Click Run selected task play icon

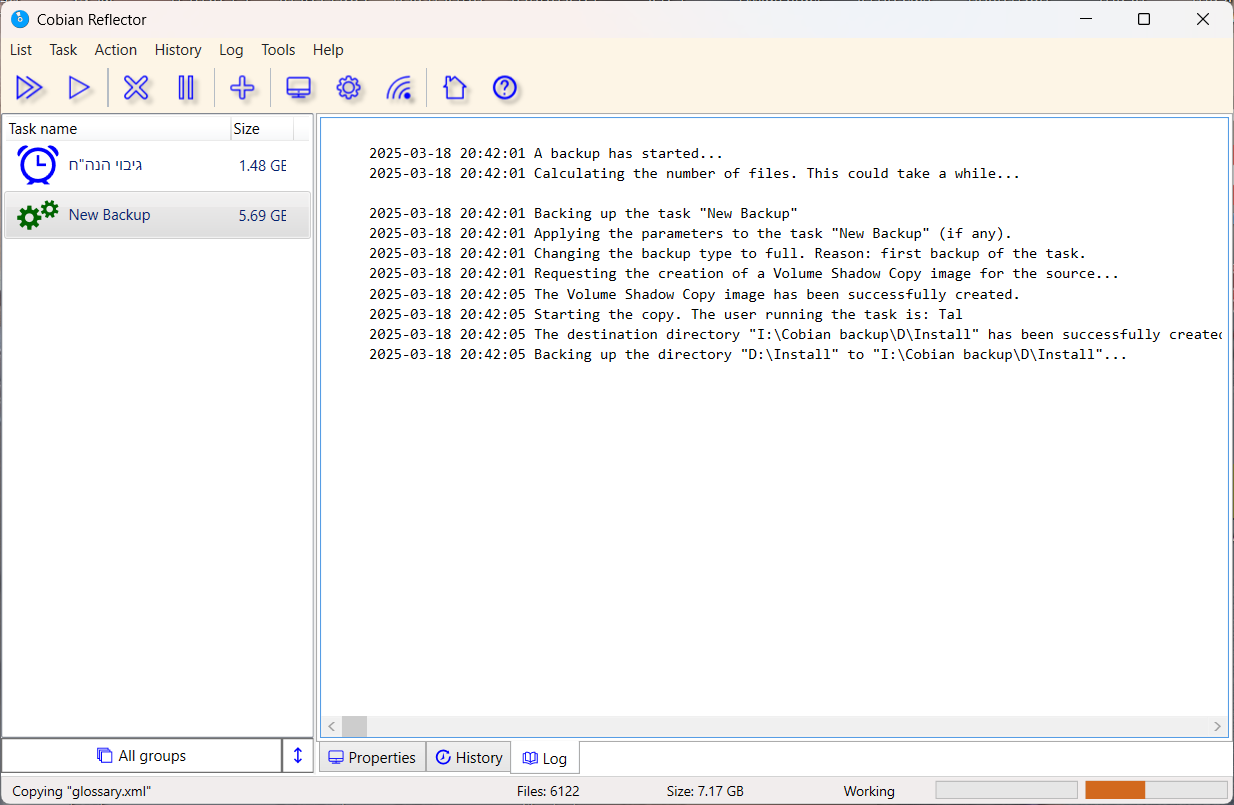79,88
